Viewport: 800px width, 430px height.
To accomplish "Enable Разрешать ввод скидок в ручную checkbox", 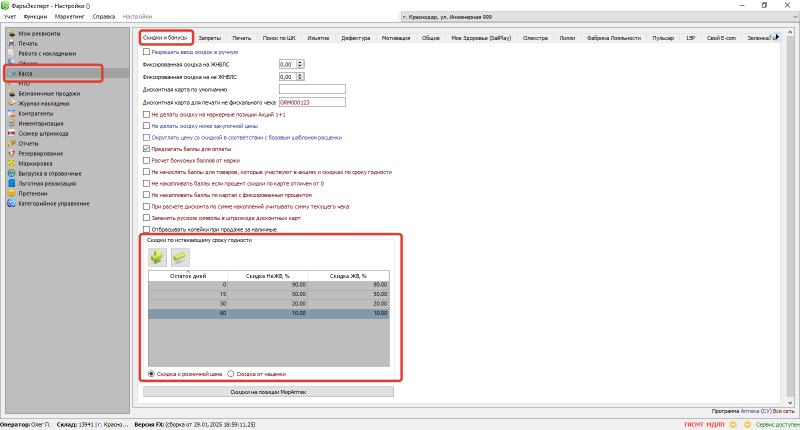I will tap(148, 51).
